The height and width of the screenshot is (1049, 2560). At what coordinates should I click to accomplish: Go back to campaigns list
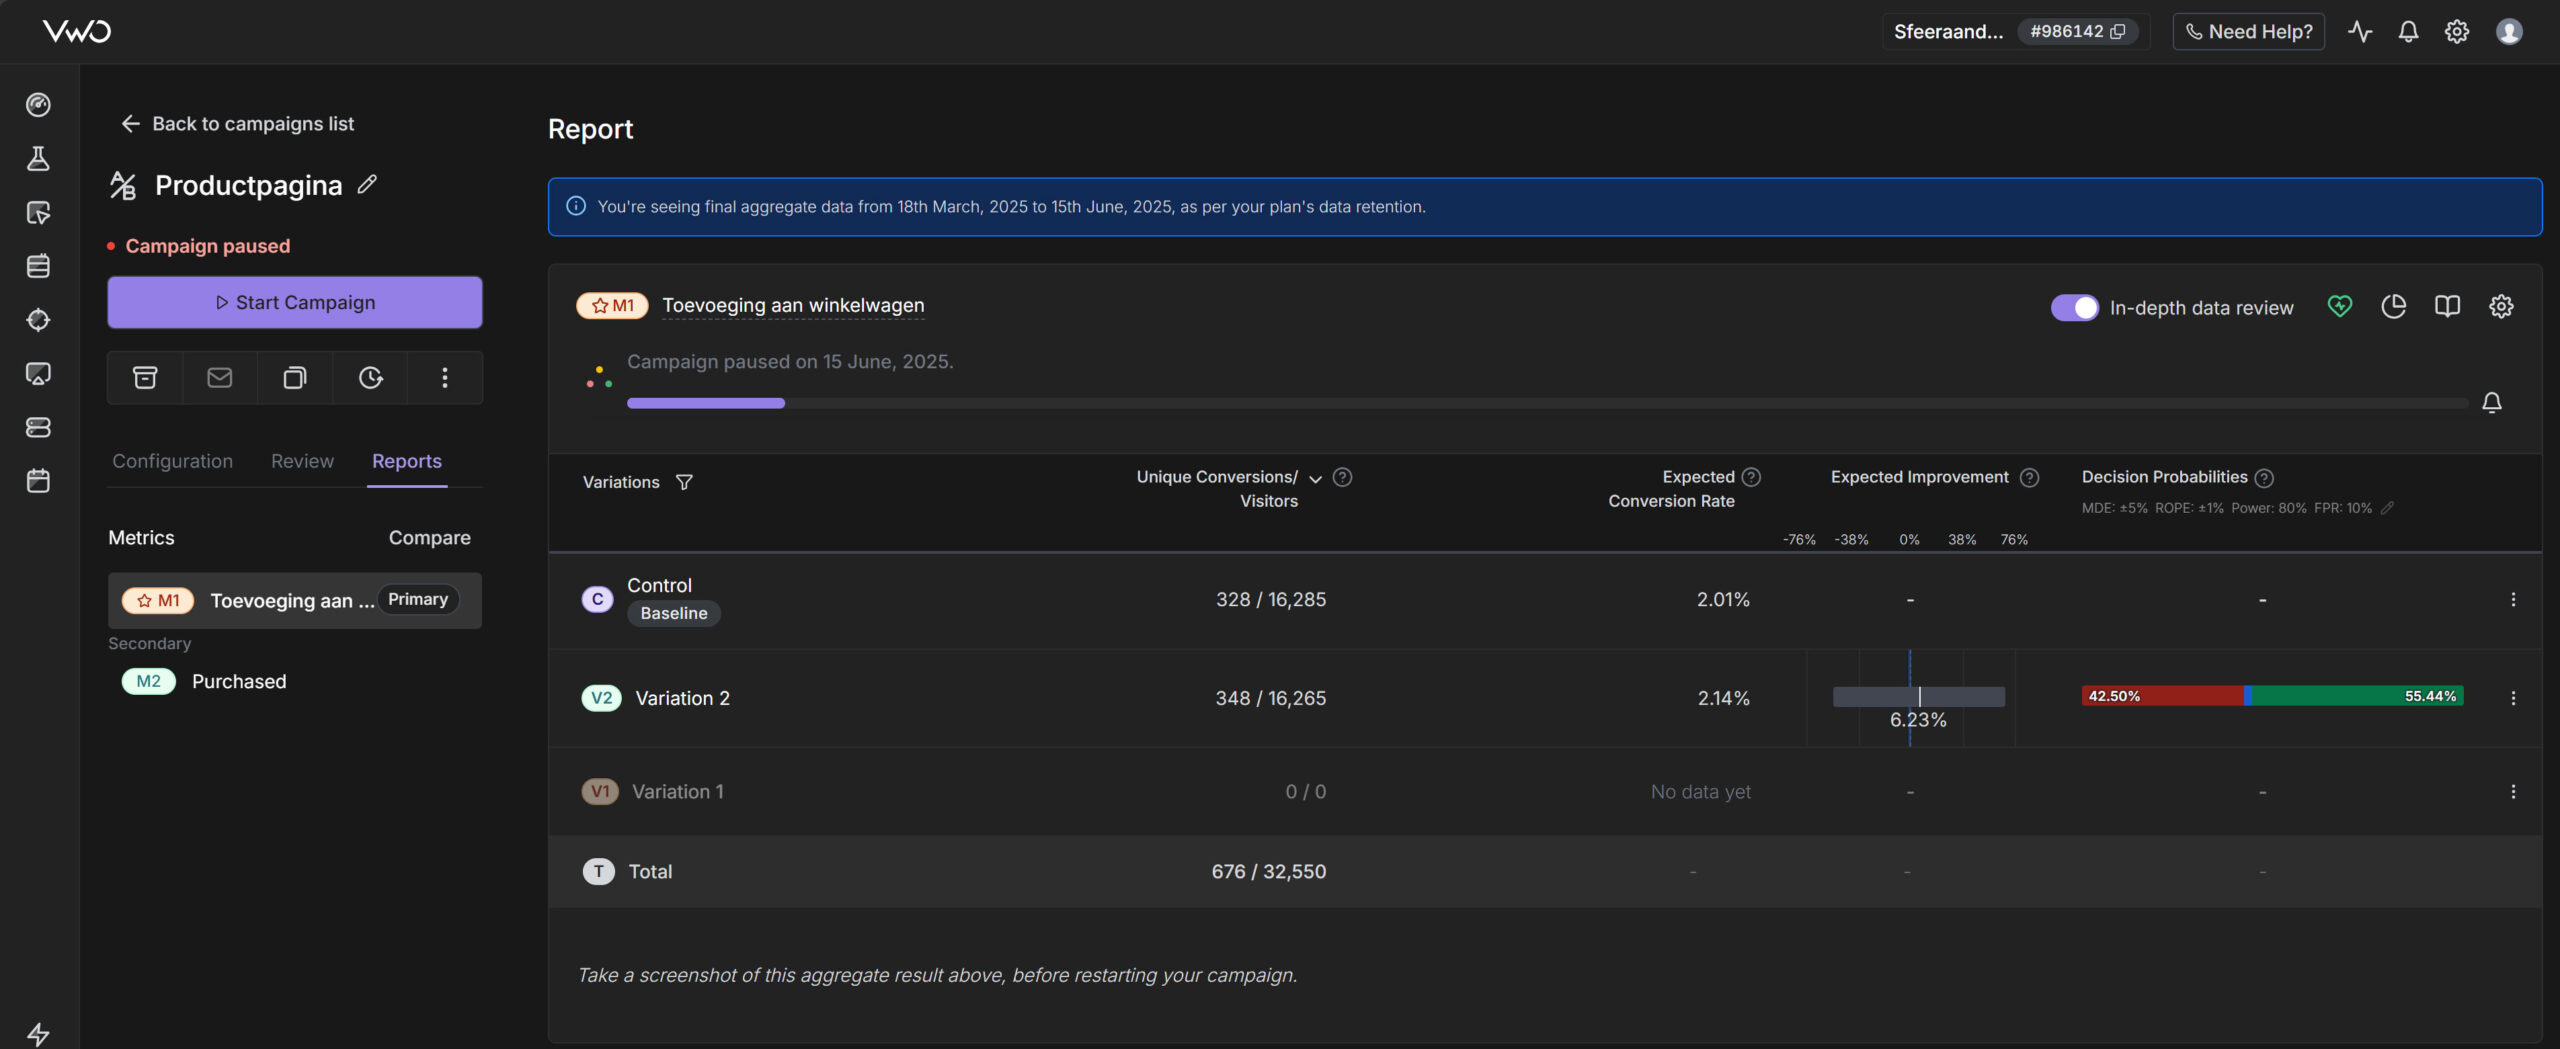coord(238,124)
